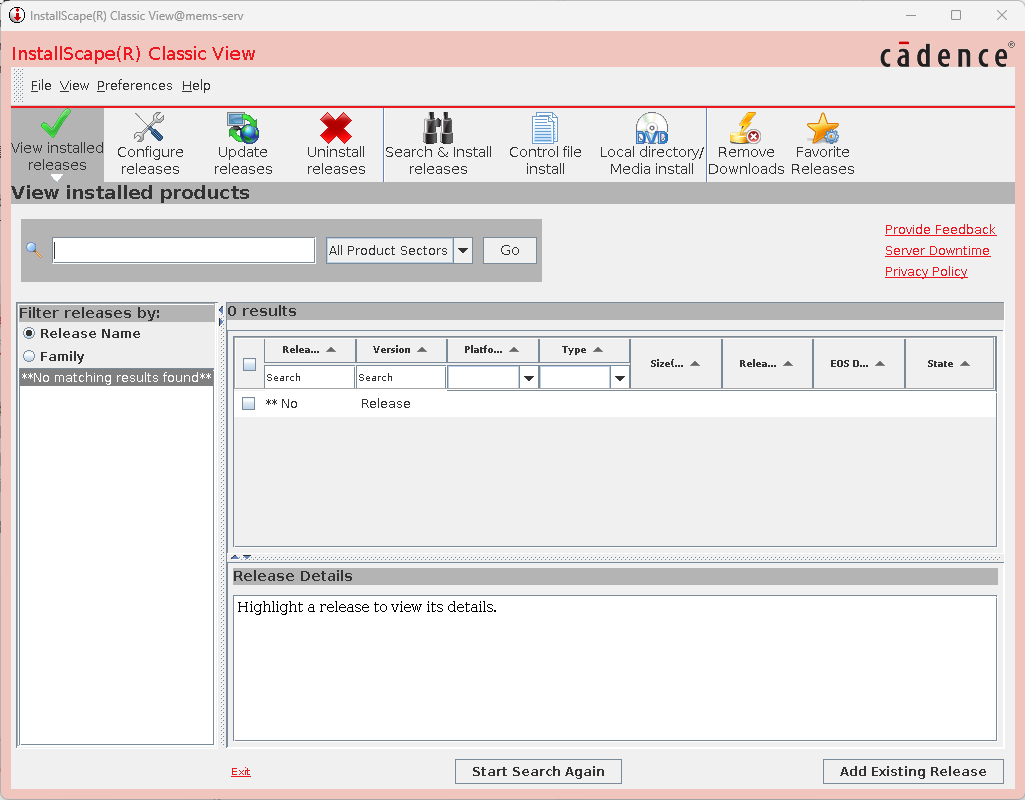Open the Server Downtime link

(x=937, y=250)
